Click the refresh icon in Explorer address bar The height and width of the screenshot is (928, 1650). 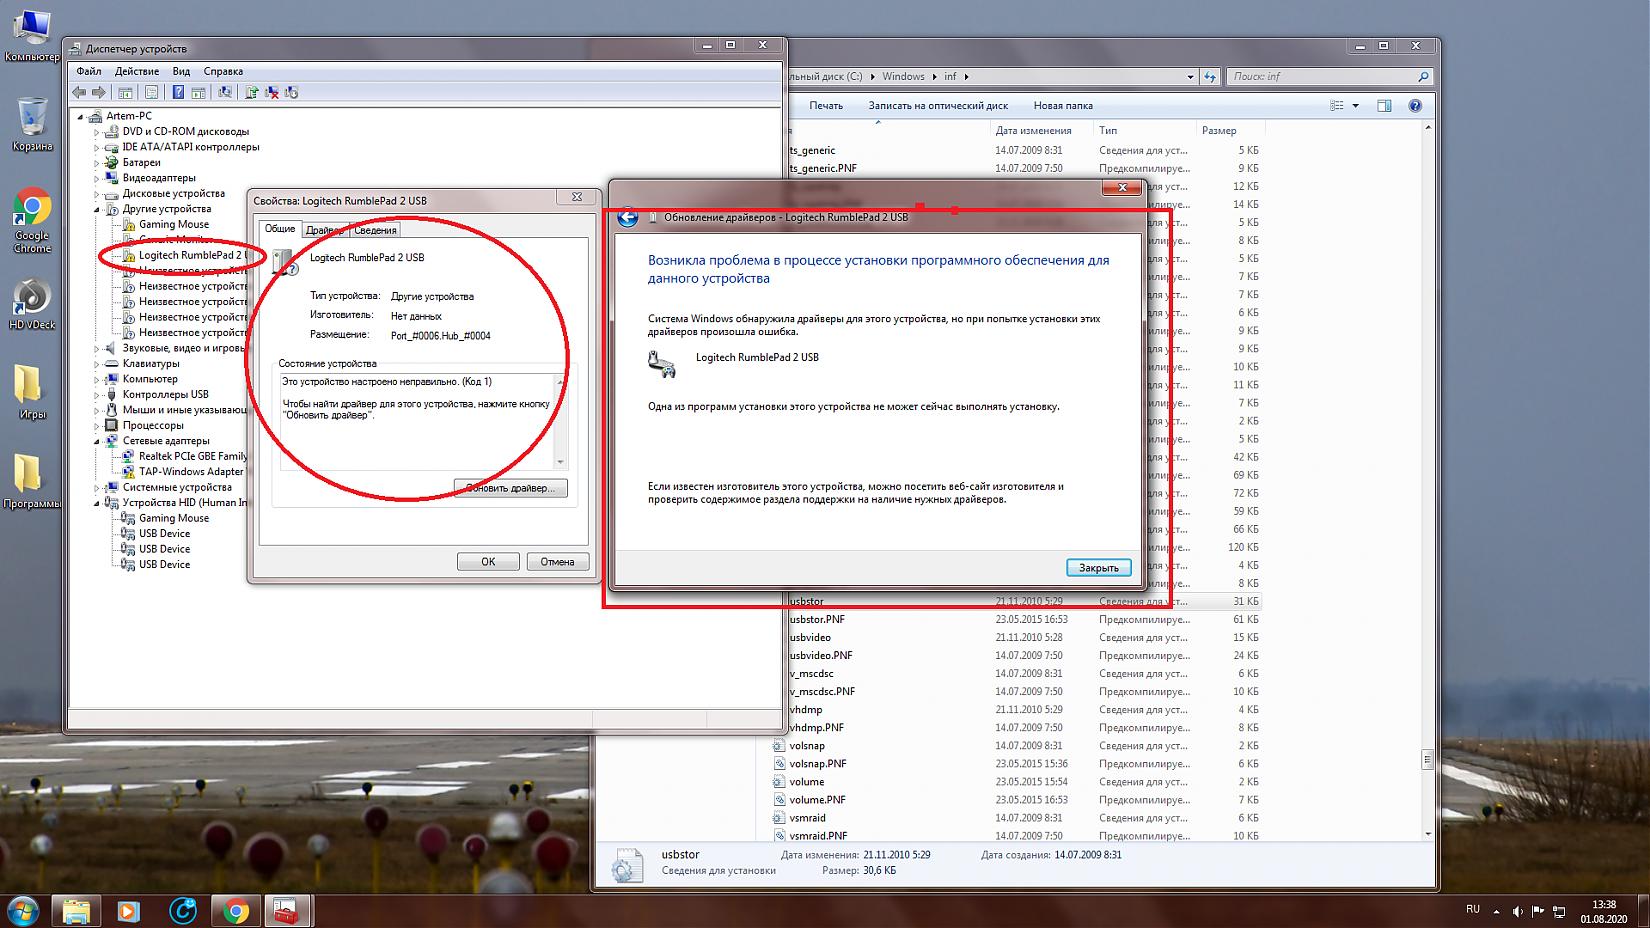pyautogui.click(x=1210, y=76)
